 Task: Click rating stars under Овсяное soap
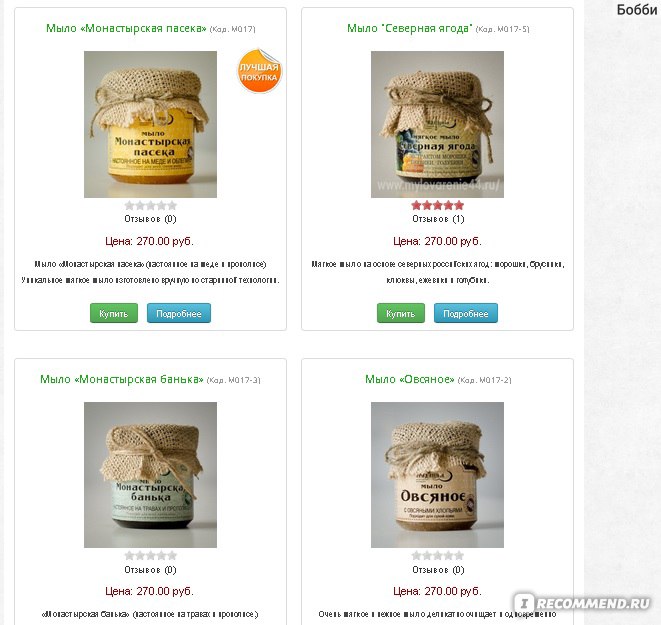coord(438,556)
